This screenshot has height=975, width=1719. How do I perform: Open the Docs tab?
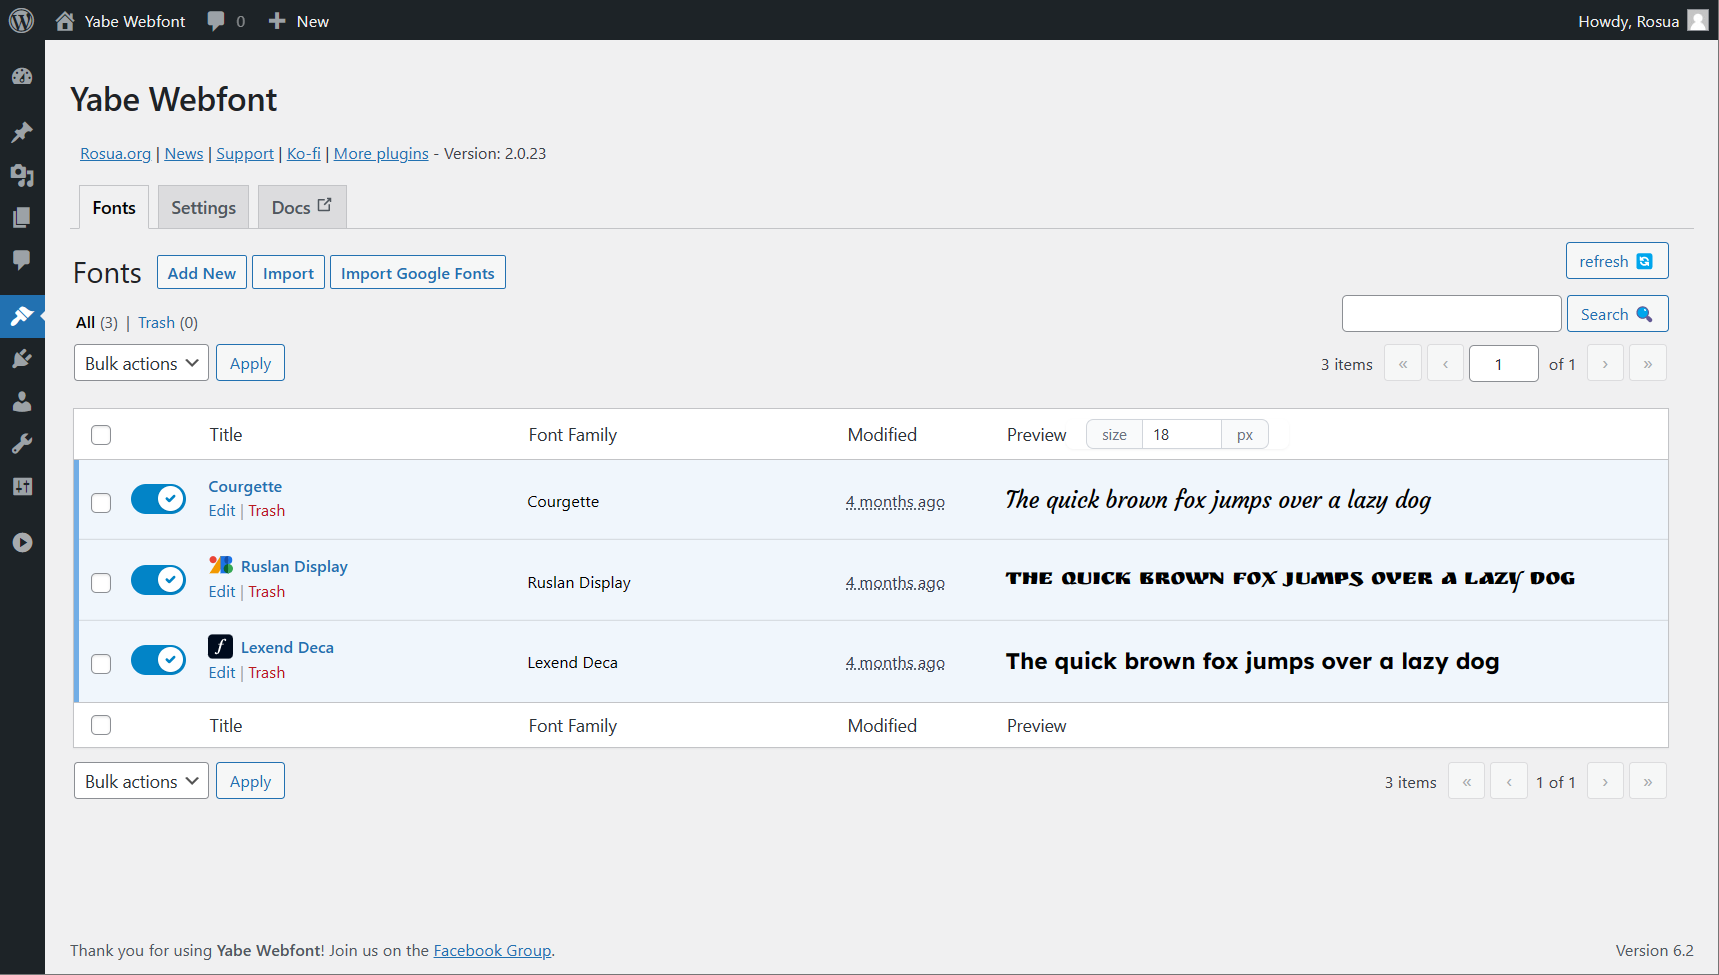tap(302, 207)
